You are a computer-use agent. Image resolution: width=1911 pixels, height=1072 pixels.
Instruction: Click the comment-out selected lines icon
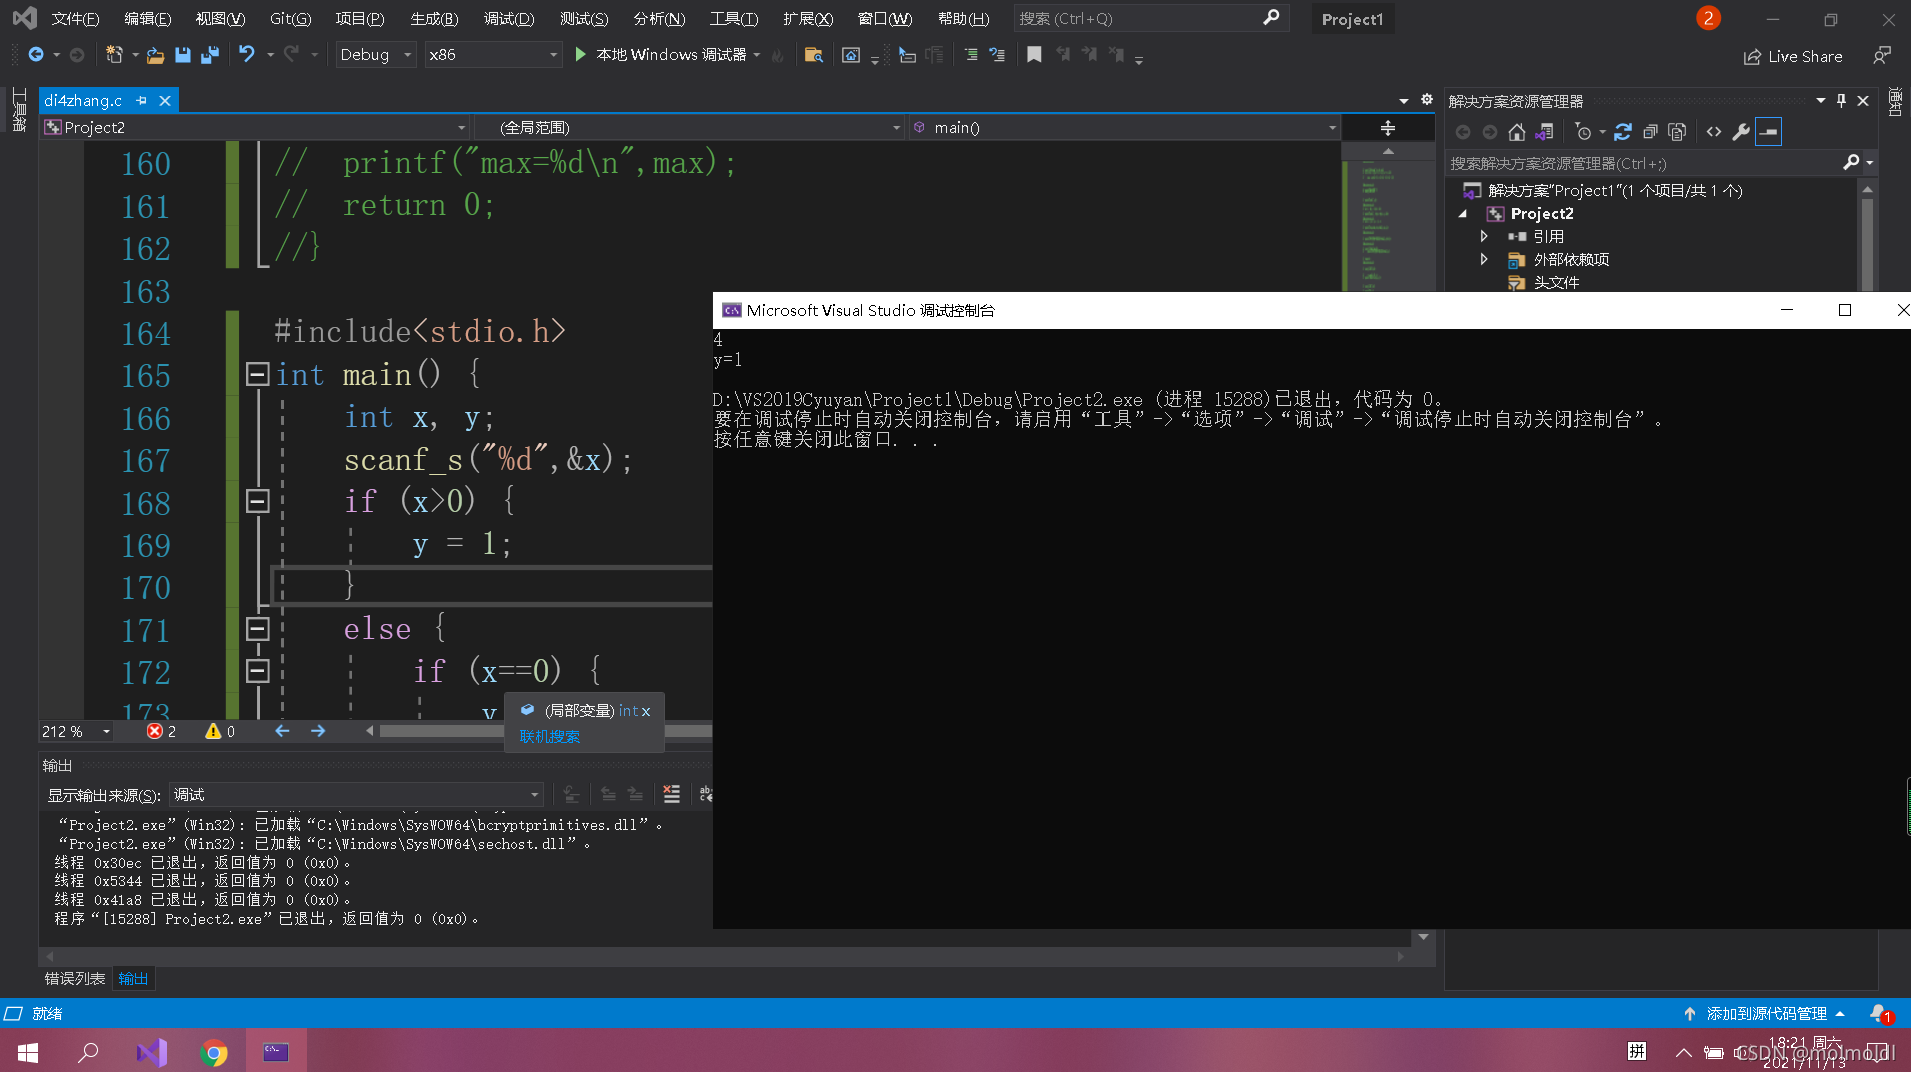pyautogui.click(x=971, y=55)
